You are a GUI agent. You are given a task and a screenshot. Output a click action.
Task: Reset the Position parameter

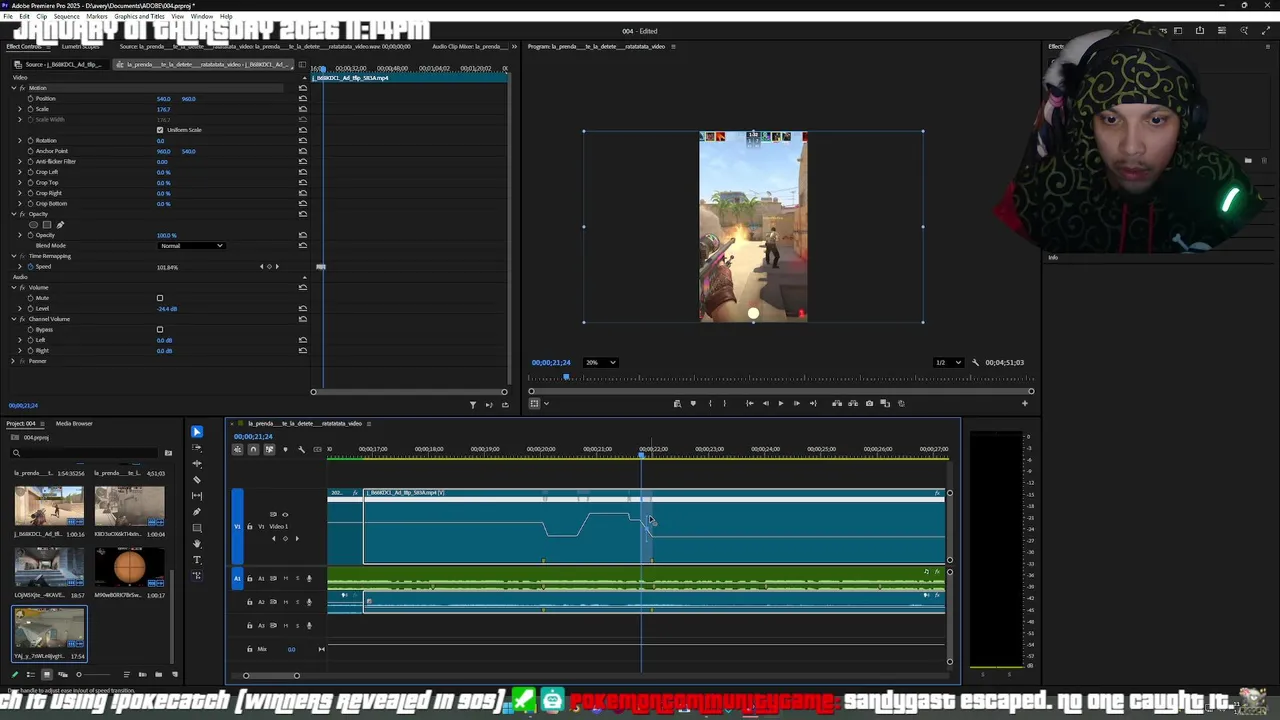click(x=303, y=99)
